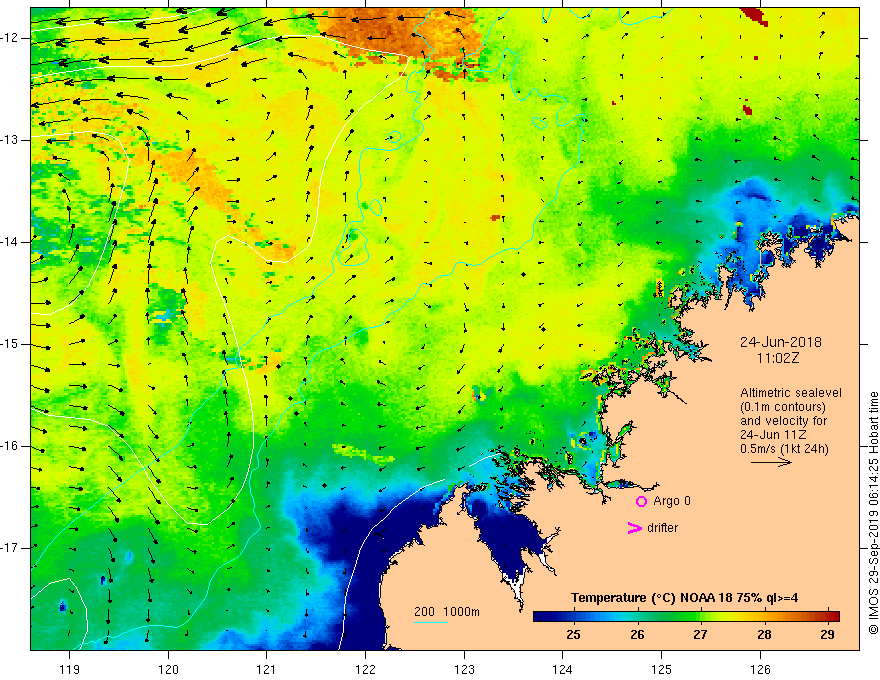Click the latitude axis label -16
This screenshot has height=680, width=880.
[11, 446]
